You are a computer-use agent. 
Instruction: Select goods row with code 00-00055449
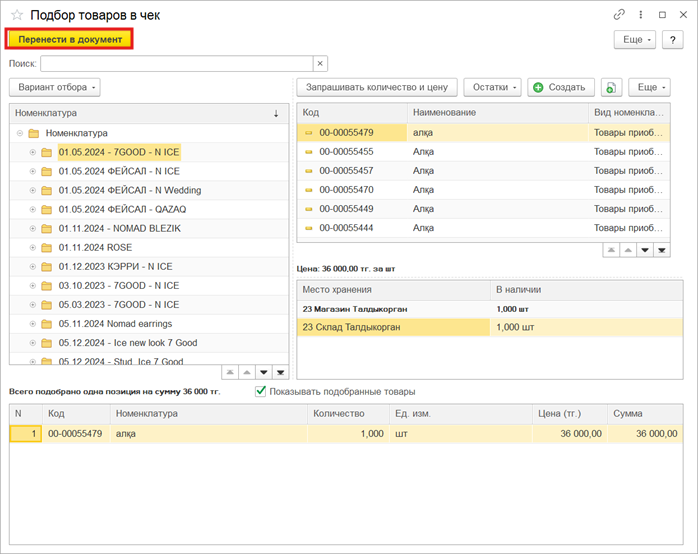483,209
